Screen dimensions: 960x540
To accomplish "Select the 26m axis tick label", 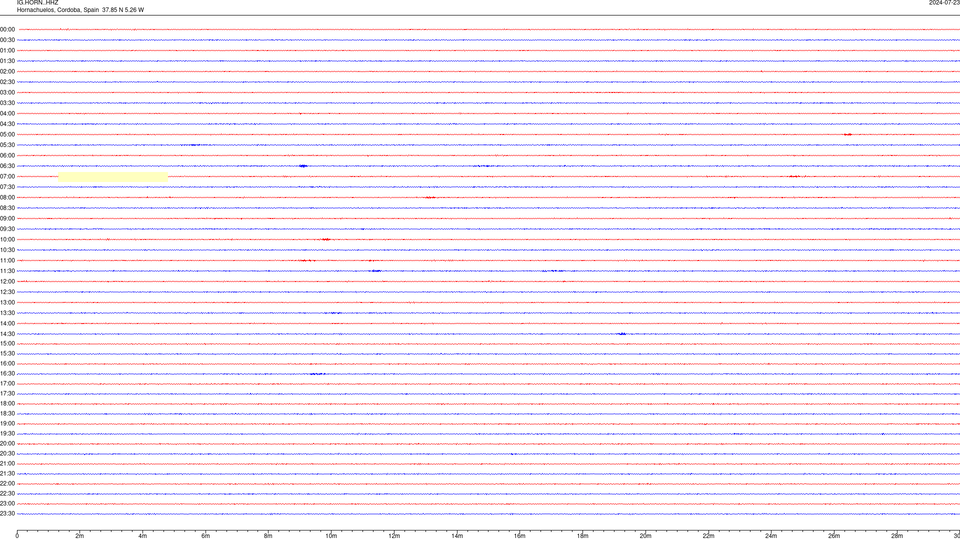I will click(x=834, y=536).
